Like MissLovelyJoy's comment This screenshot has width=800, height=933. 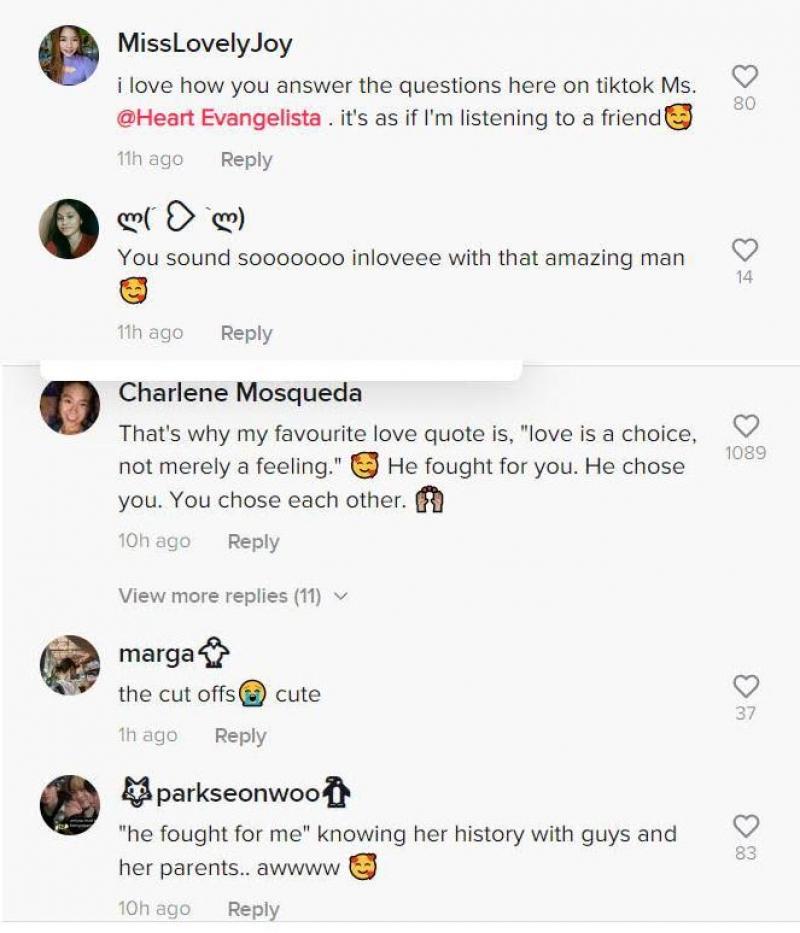point(745,76)
